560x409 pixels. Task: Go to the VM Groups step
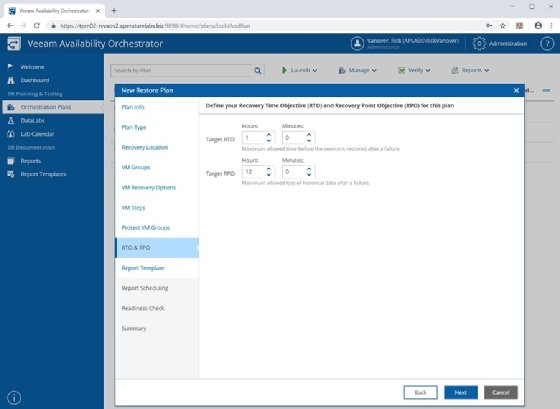136,168
